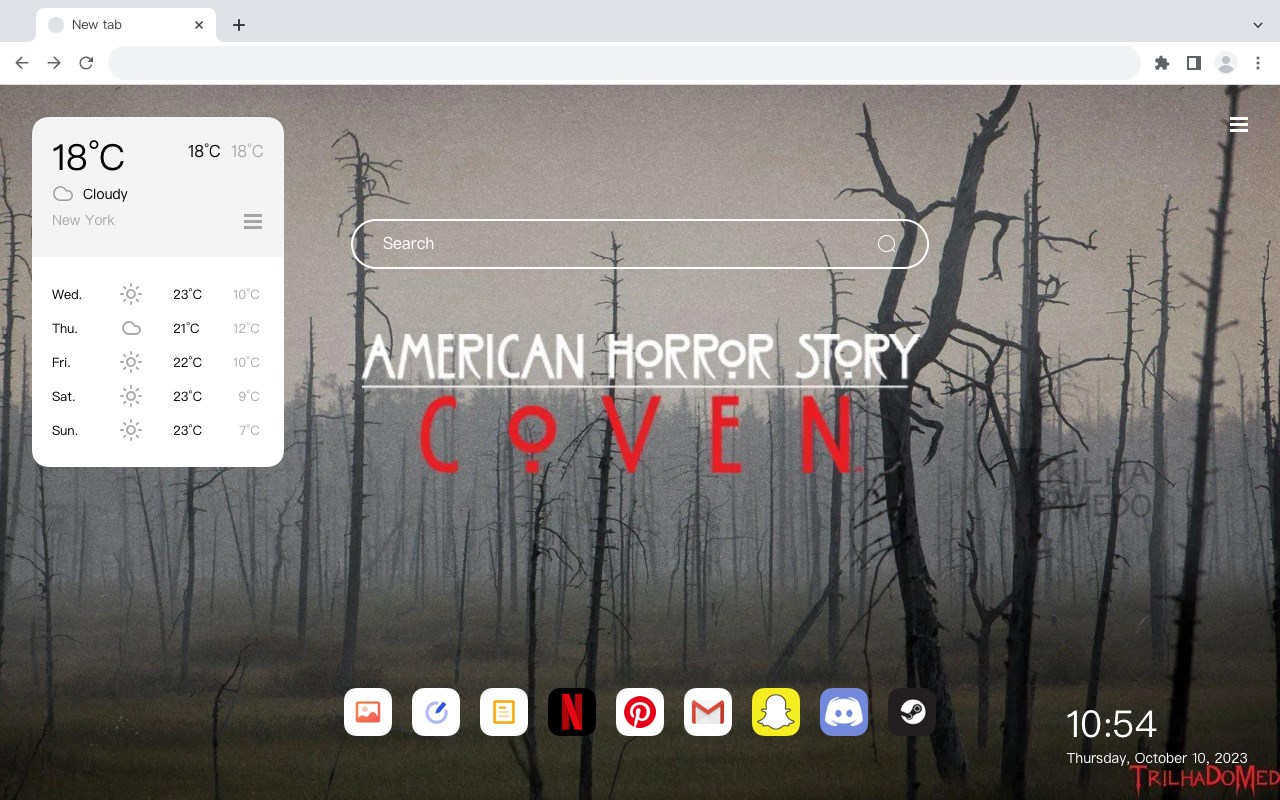Open the Steam shortcut

(x=912, y=712)
